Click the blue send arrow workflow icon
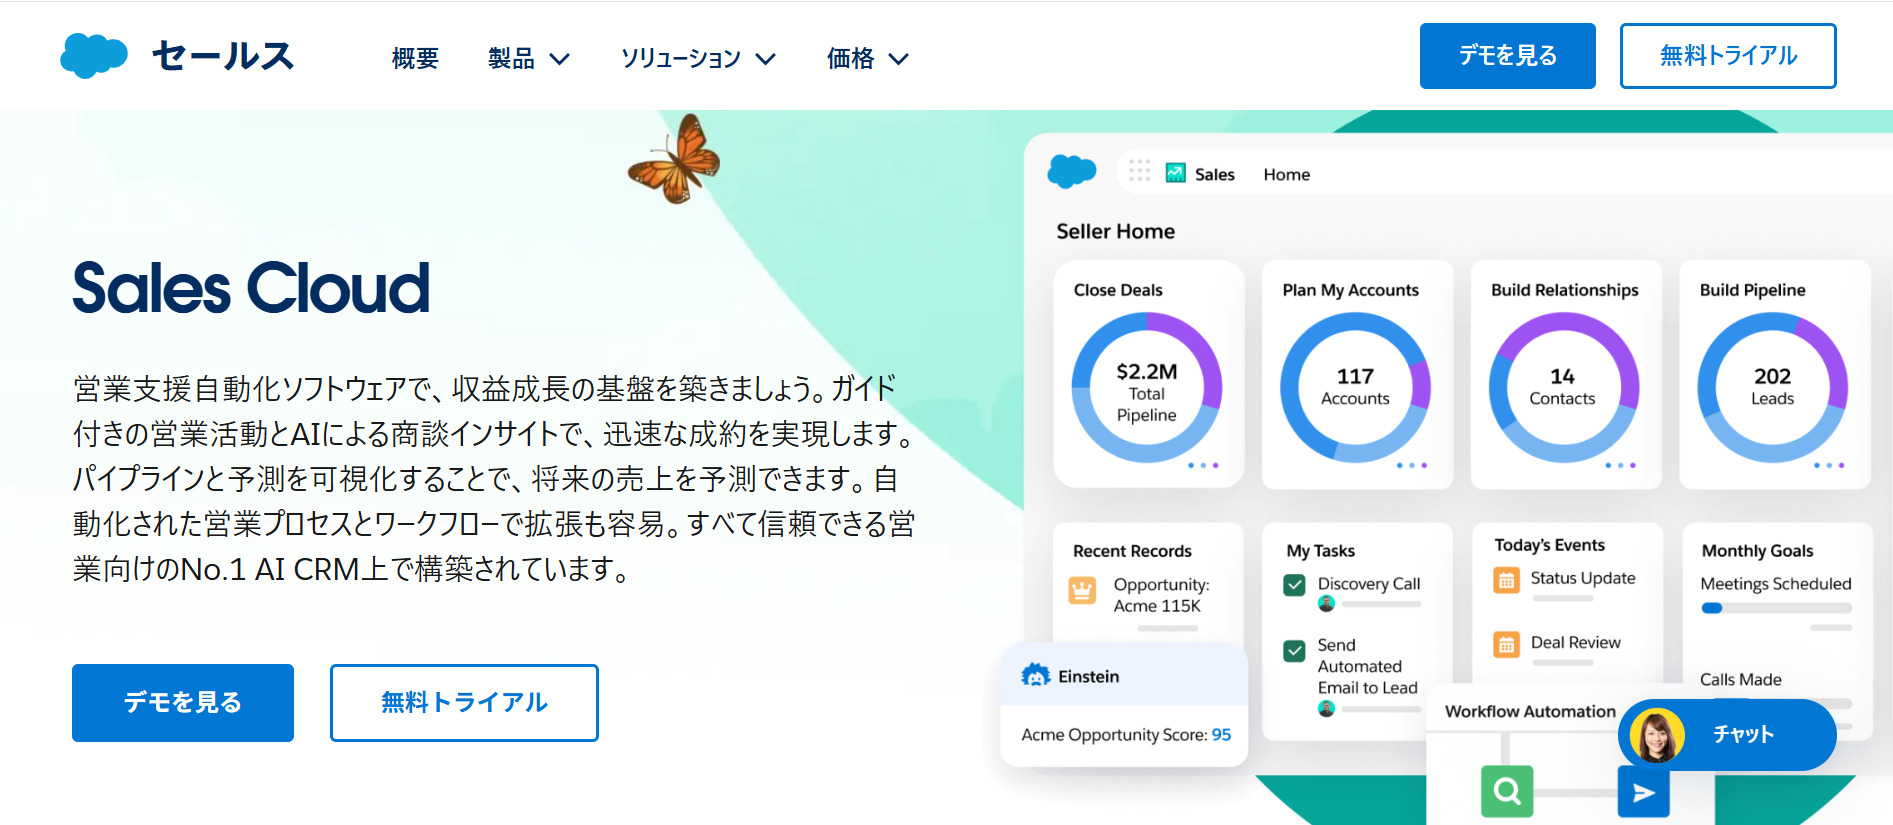Viewport: 1893px width, 825px height. point(1643,792)
